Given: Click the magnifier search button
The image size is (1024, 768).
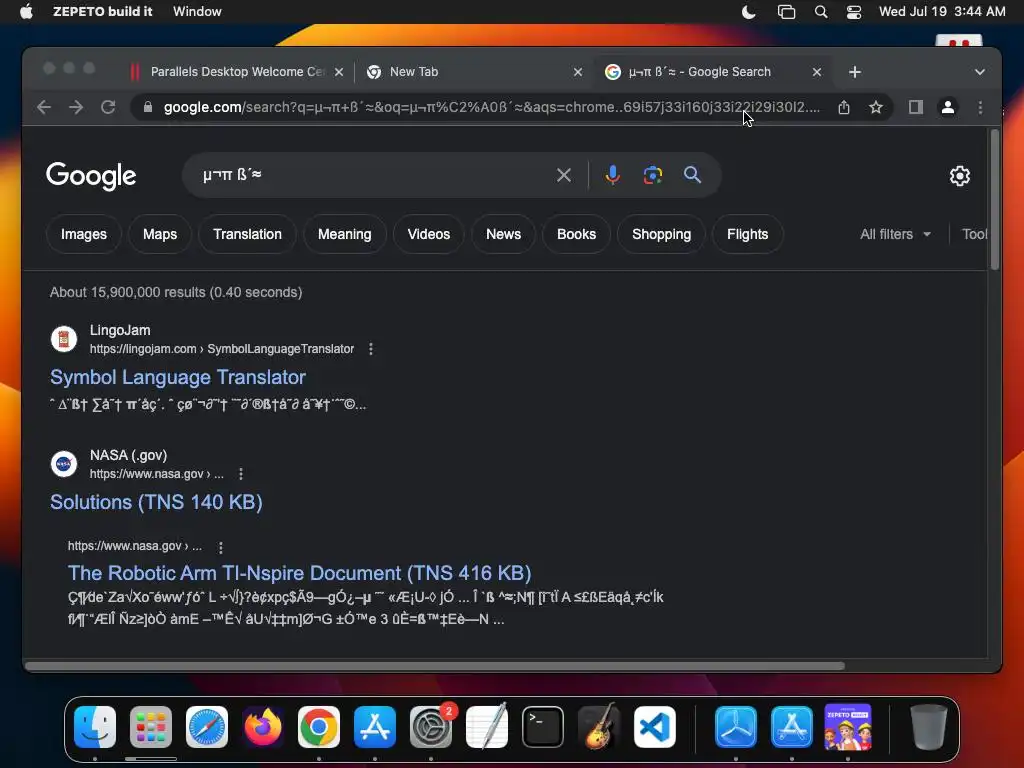Looking at the screenshot, I should (x=692, y=174).
